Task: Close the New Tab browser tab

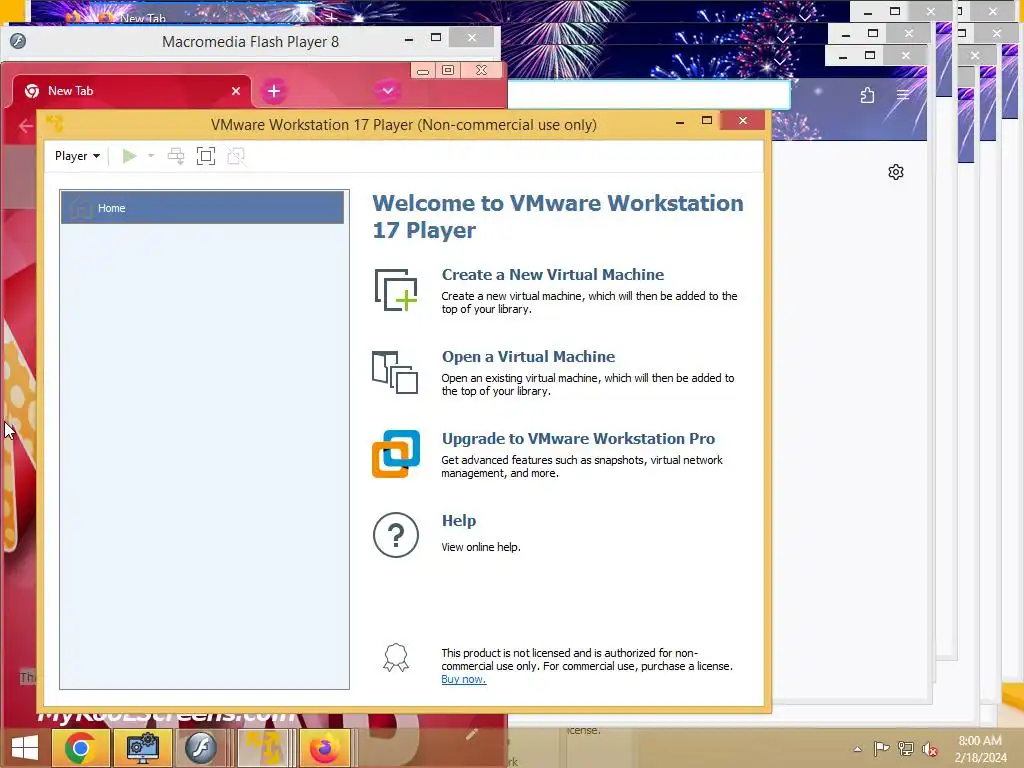Action: [236, 91]
